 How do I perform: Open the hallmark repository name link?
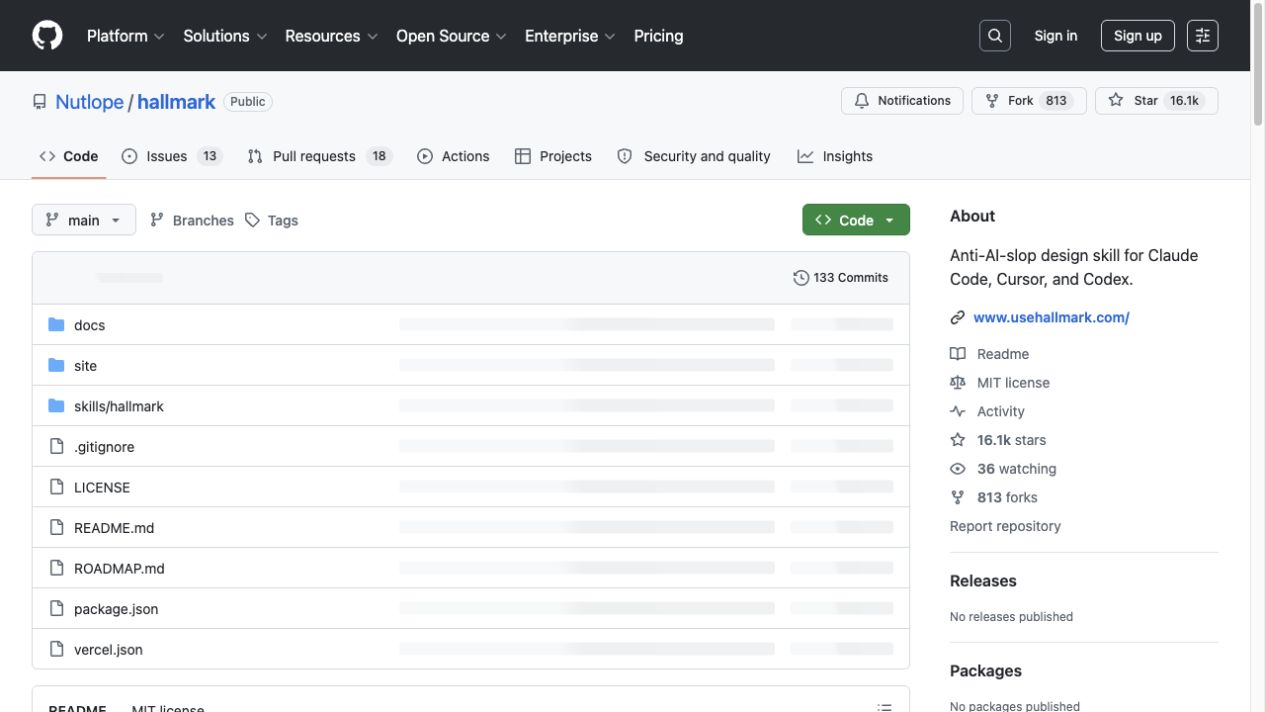click(x=176, y=102)
